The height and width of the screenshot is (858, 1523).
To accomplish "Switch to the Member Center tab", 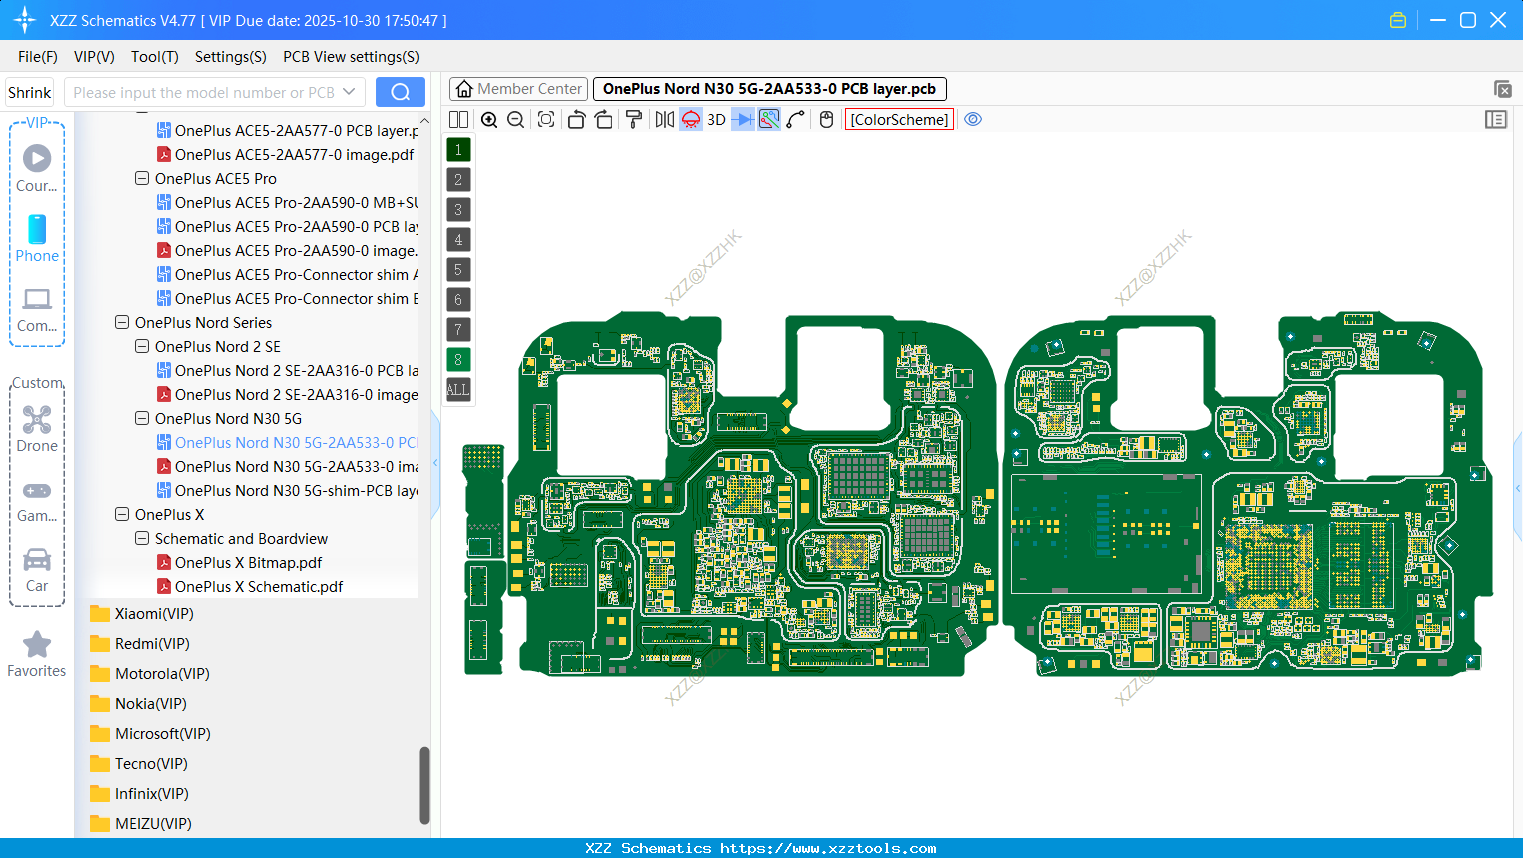I will [x=518, y=88].
